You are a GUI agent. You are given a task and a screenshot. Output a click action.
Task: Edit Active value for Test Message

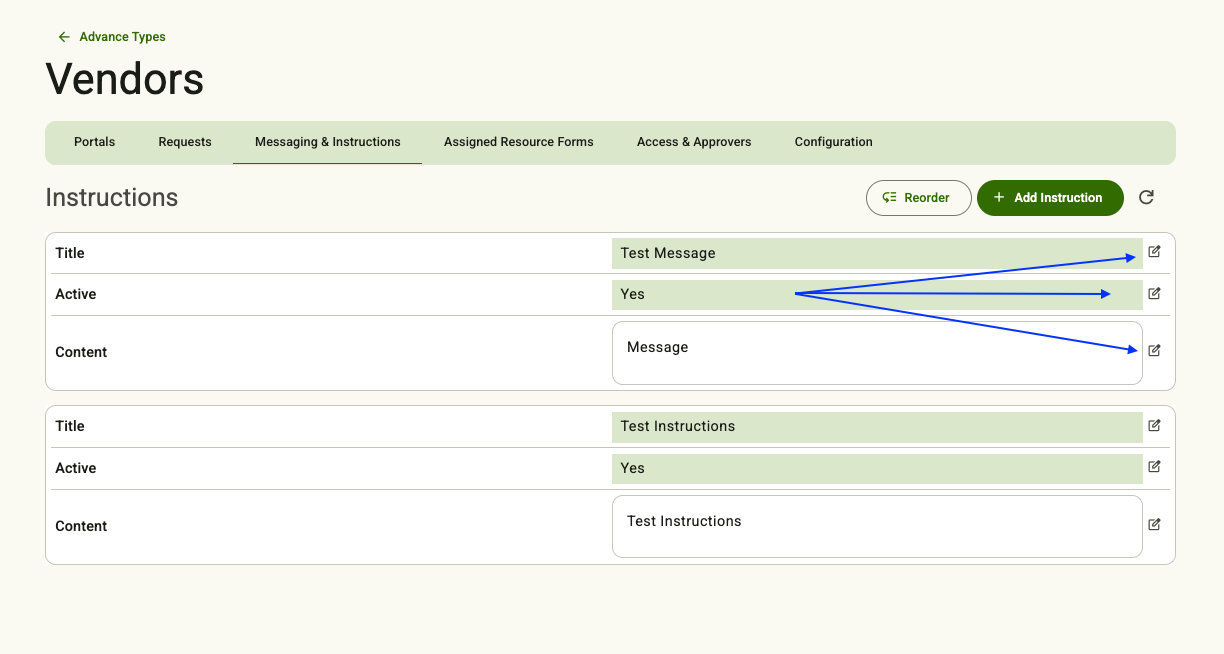1154,294
